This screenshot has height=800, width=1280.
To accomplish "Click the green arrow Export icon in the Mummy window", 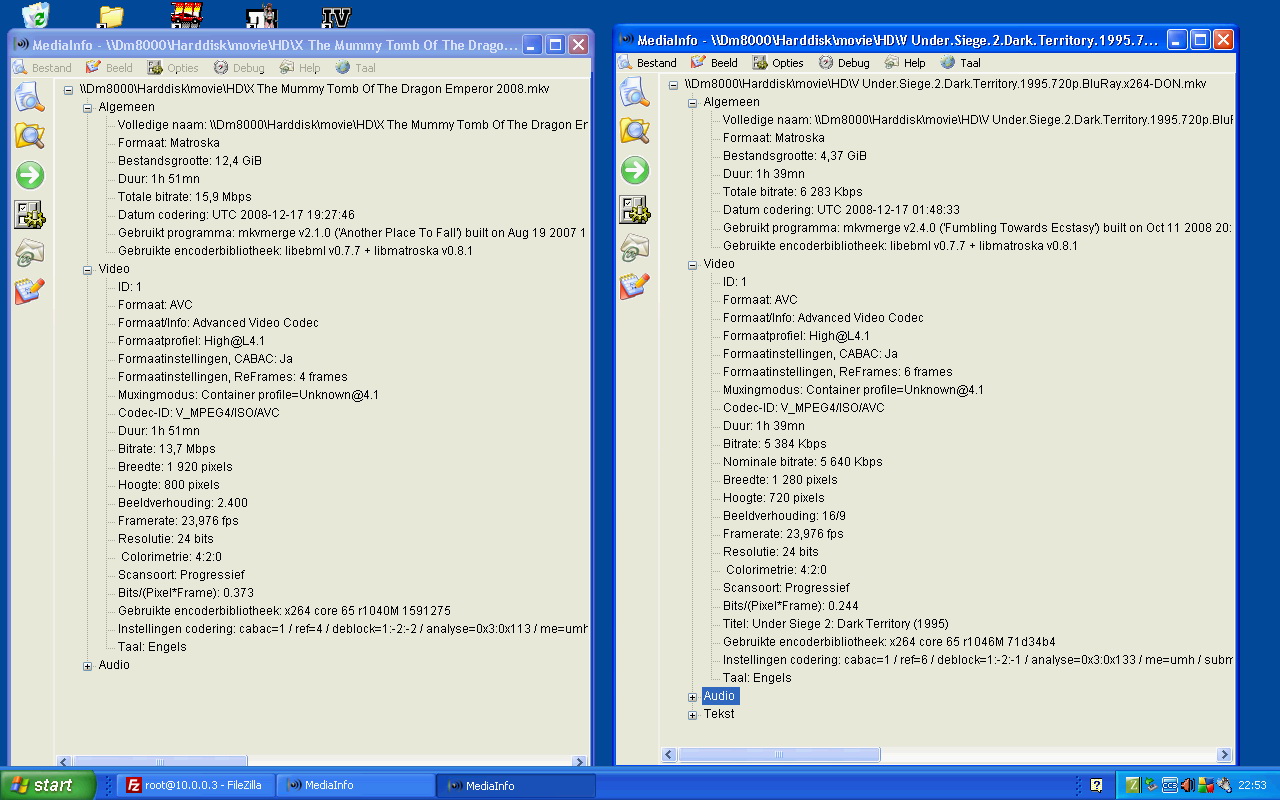I will tap(29, 175).
